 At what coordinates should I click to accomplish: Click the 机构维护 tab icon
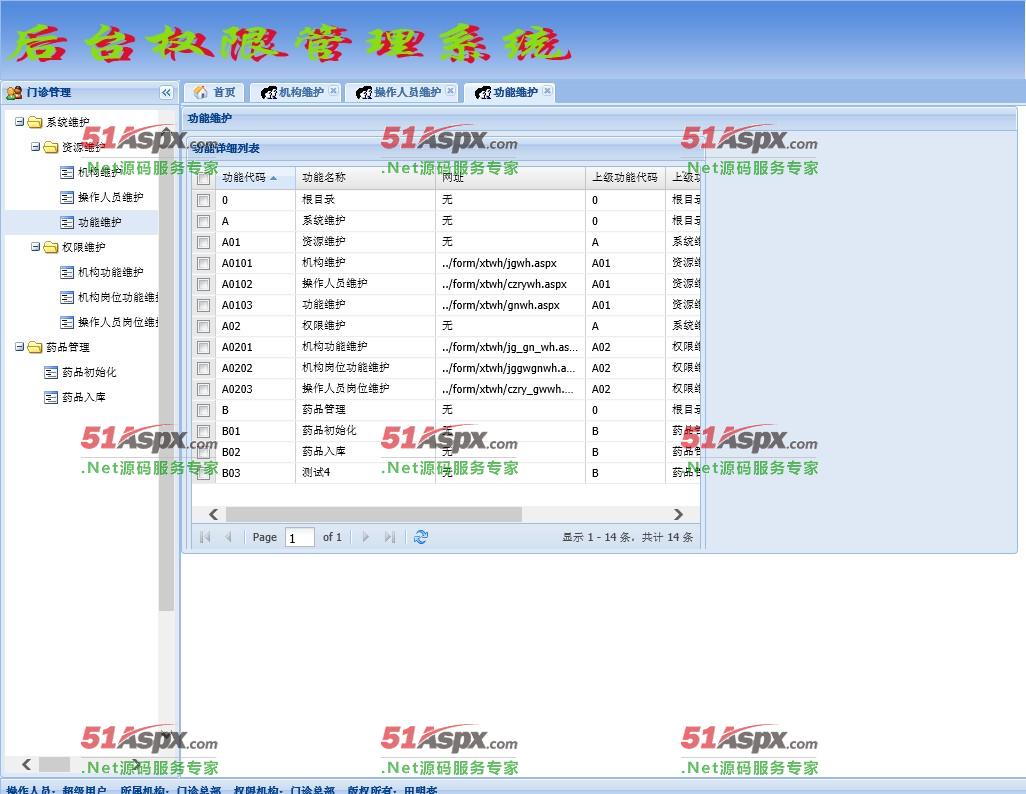[x=268, y=92]
